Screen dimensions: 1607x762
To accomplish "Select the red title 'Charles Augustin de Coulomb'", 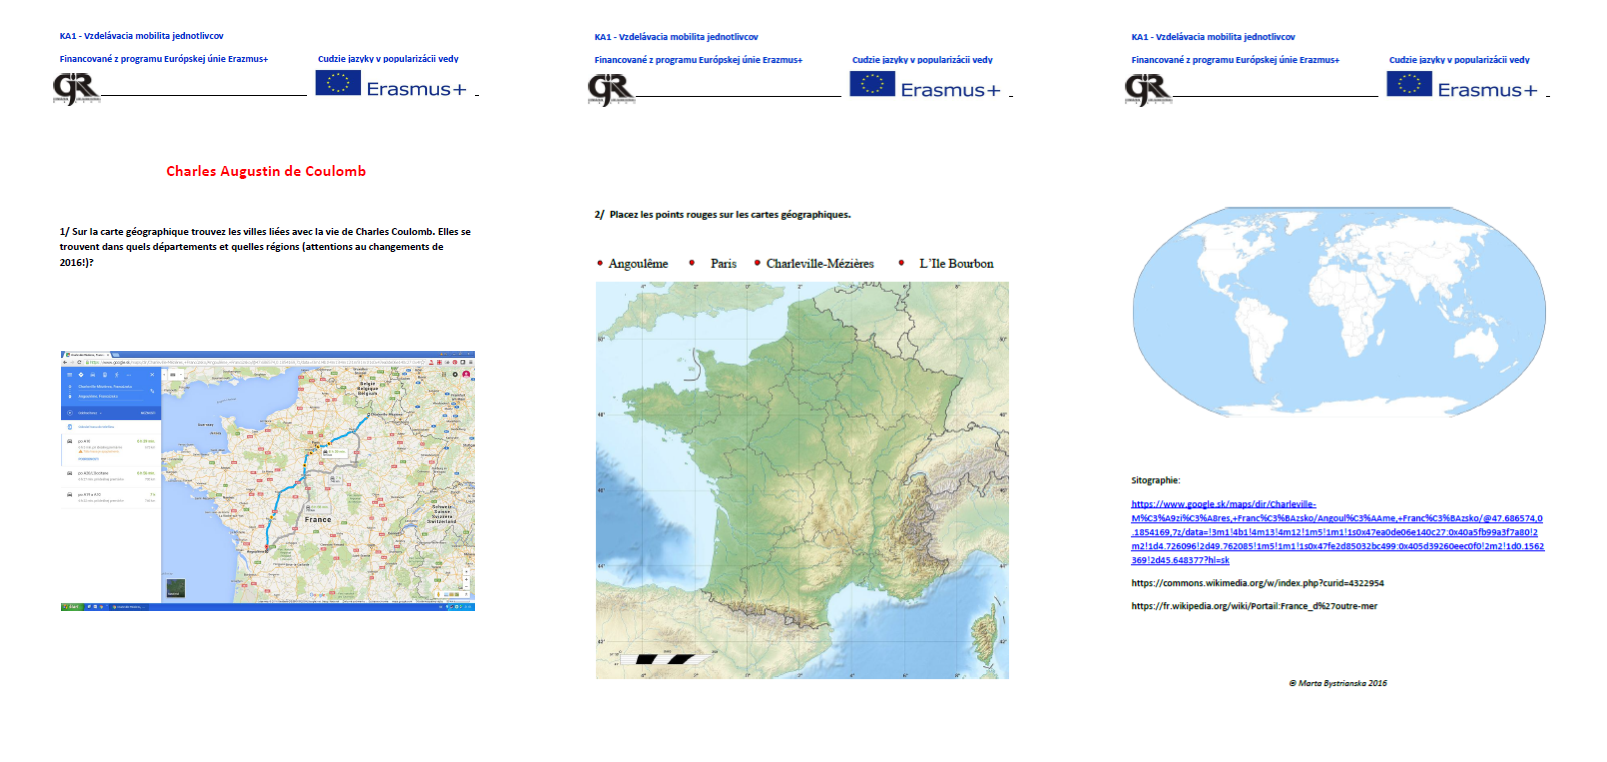I will pyautogui.click(x=266, y=171).
